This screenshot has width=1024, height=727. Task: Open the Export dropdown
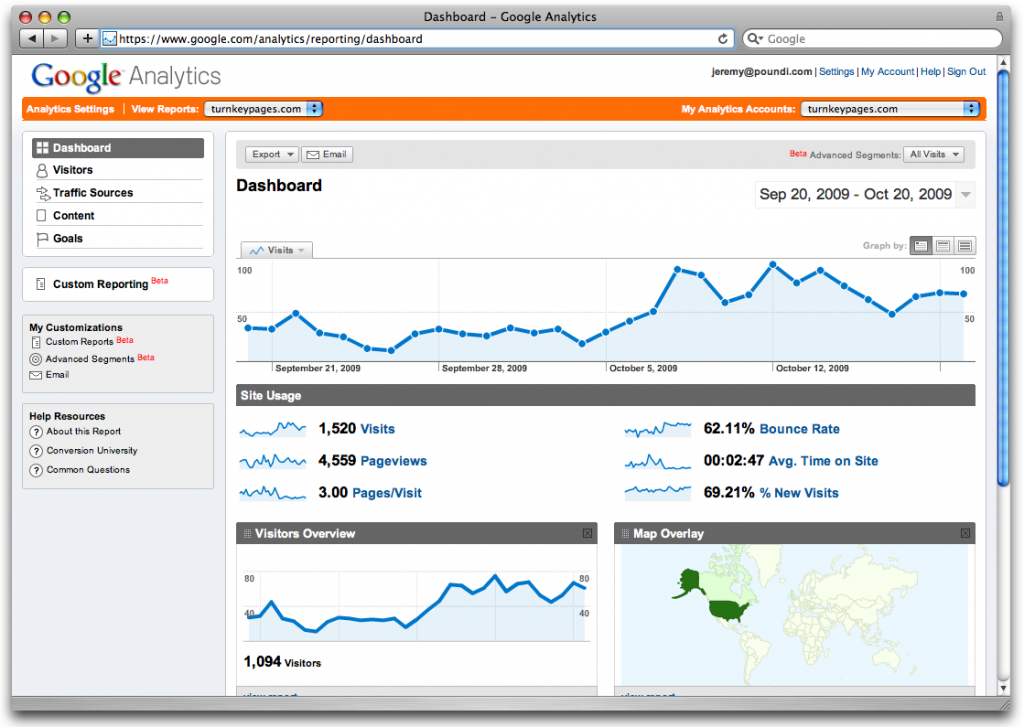[272, 154]
